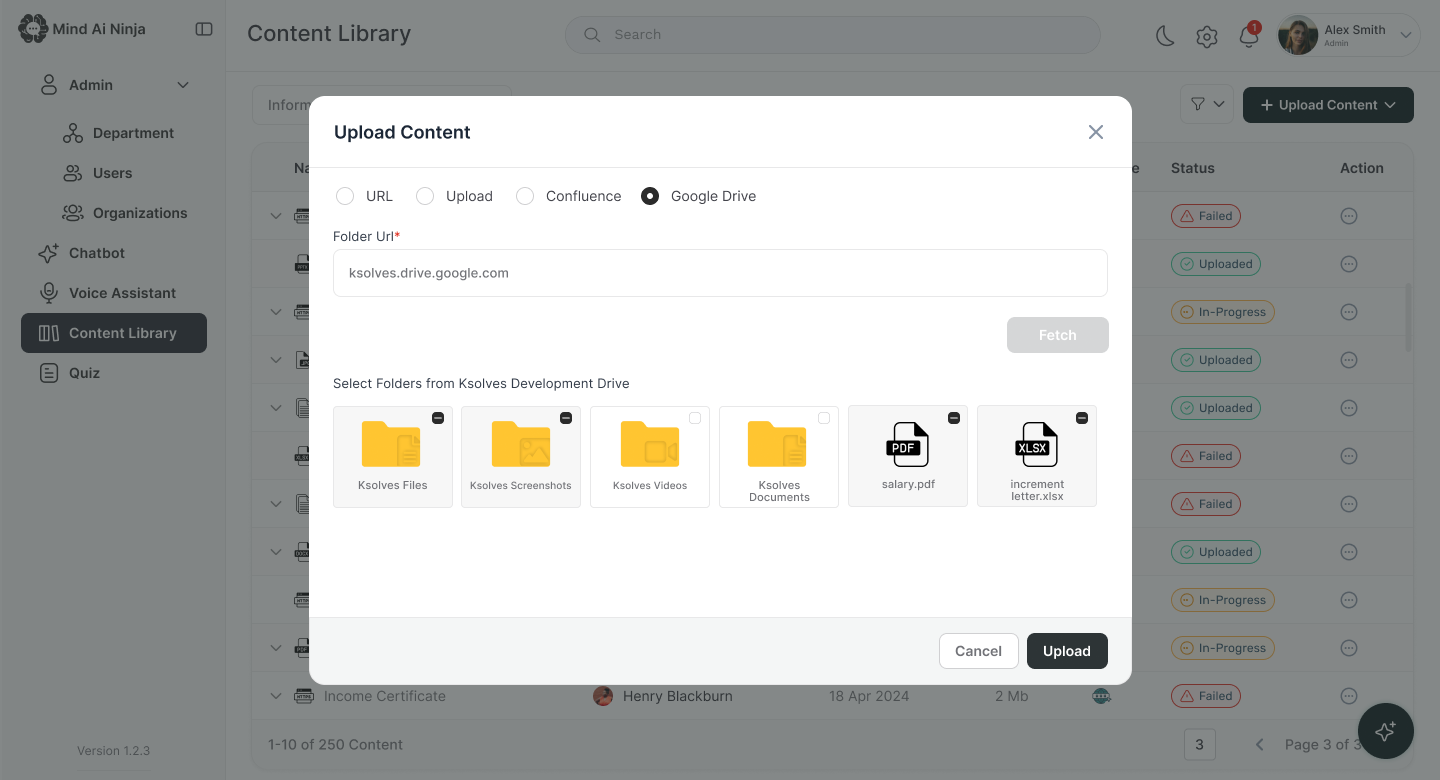Open the Upload Content dropdown button
The image size is (1440, 780).
point(1328,105)
